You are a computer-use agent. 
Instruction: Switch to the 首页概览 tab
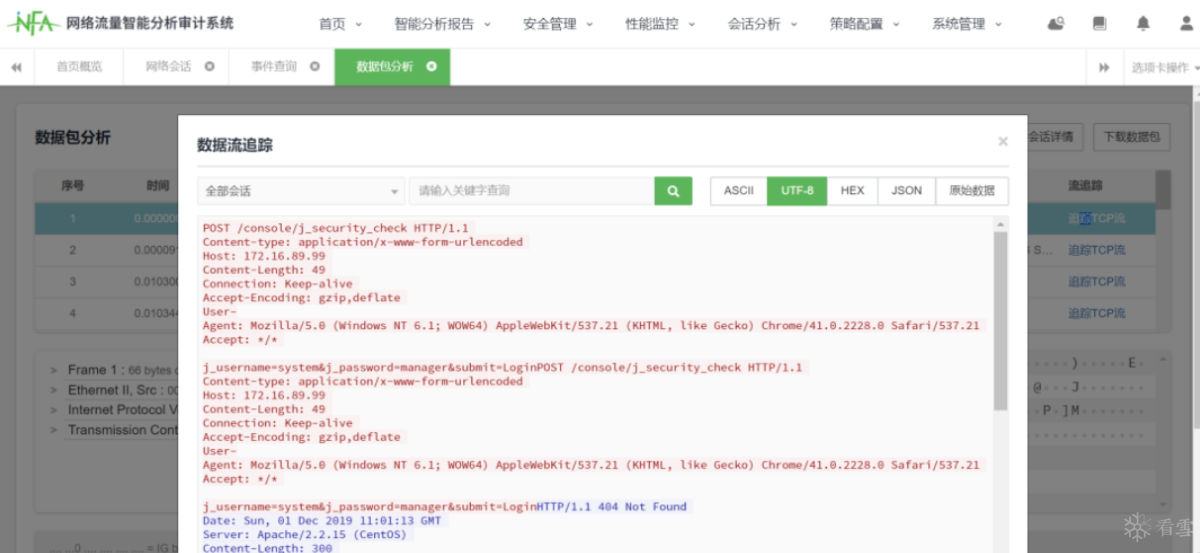pos(79,67)
